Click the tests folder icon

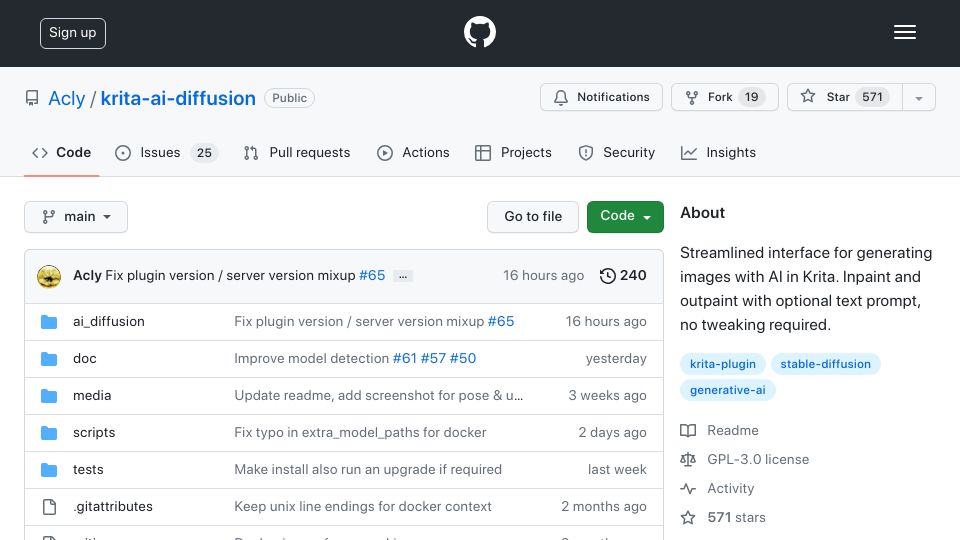pyautogui.click(x=49, y=470)
